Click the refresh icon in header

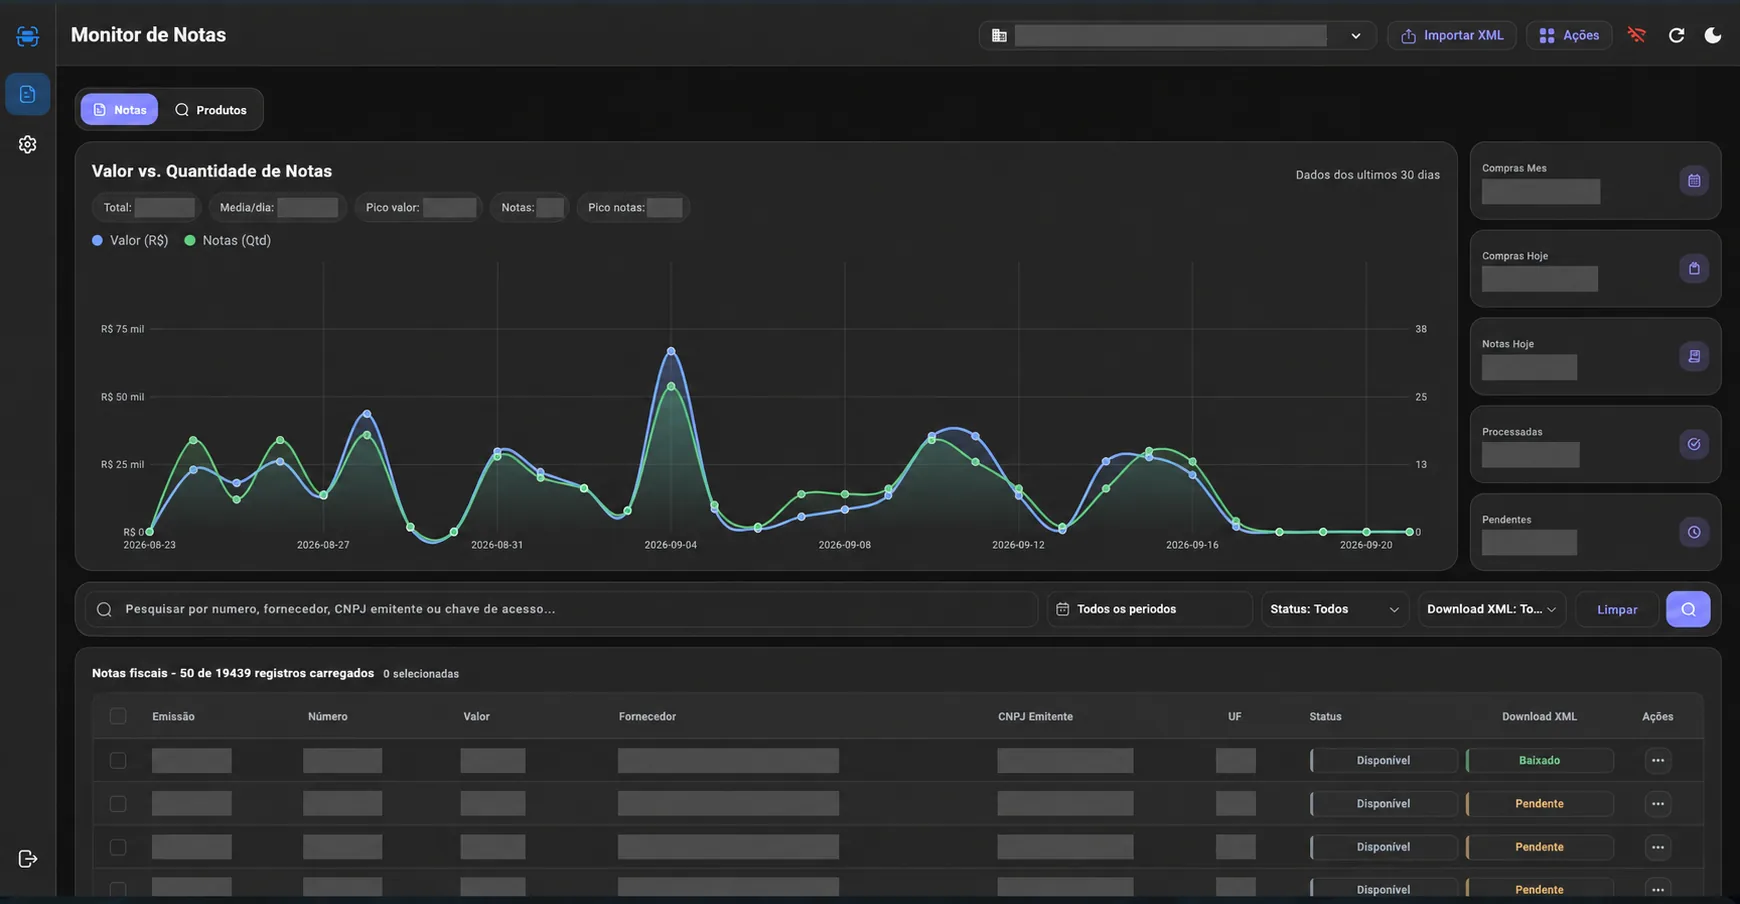(1676, 35)
